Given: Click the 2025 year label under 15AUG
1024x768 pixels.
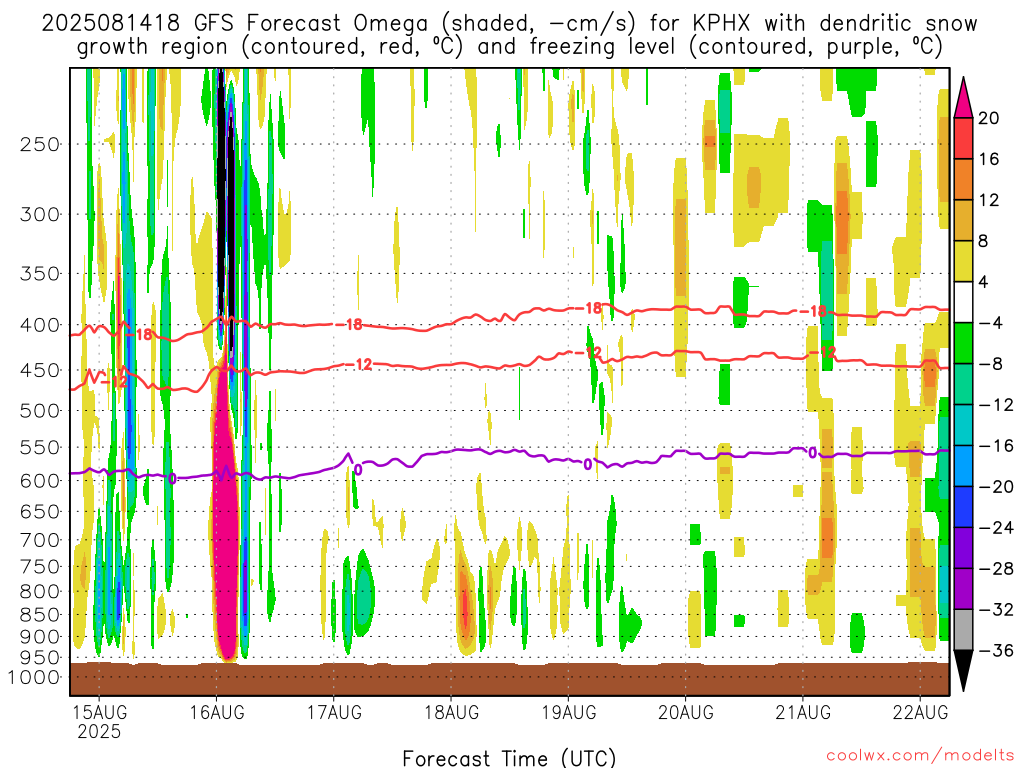Looking at the screenshot, I should click(99, 731).
